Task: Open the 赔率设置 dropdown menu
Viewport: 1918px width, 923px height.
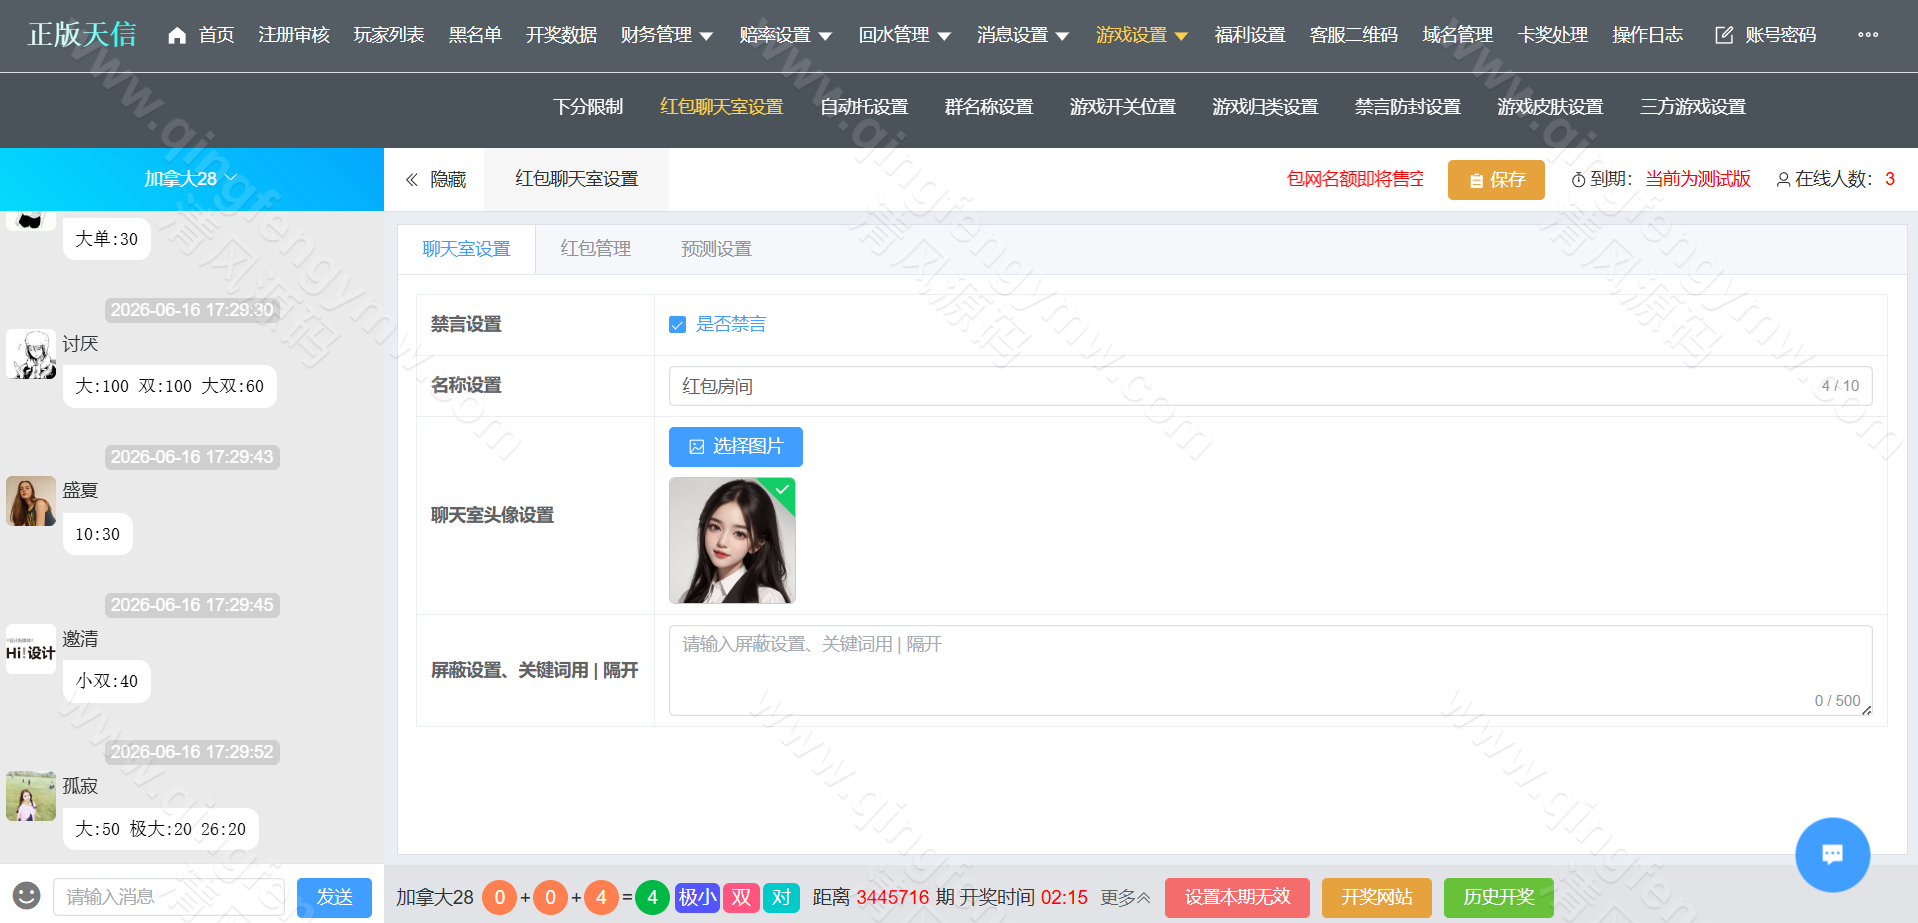Action: click(x=785, y=35)
